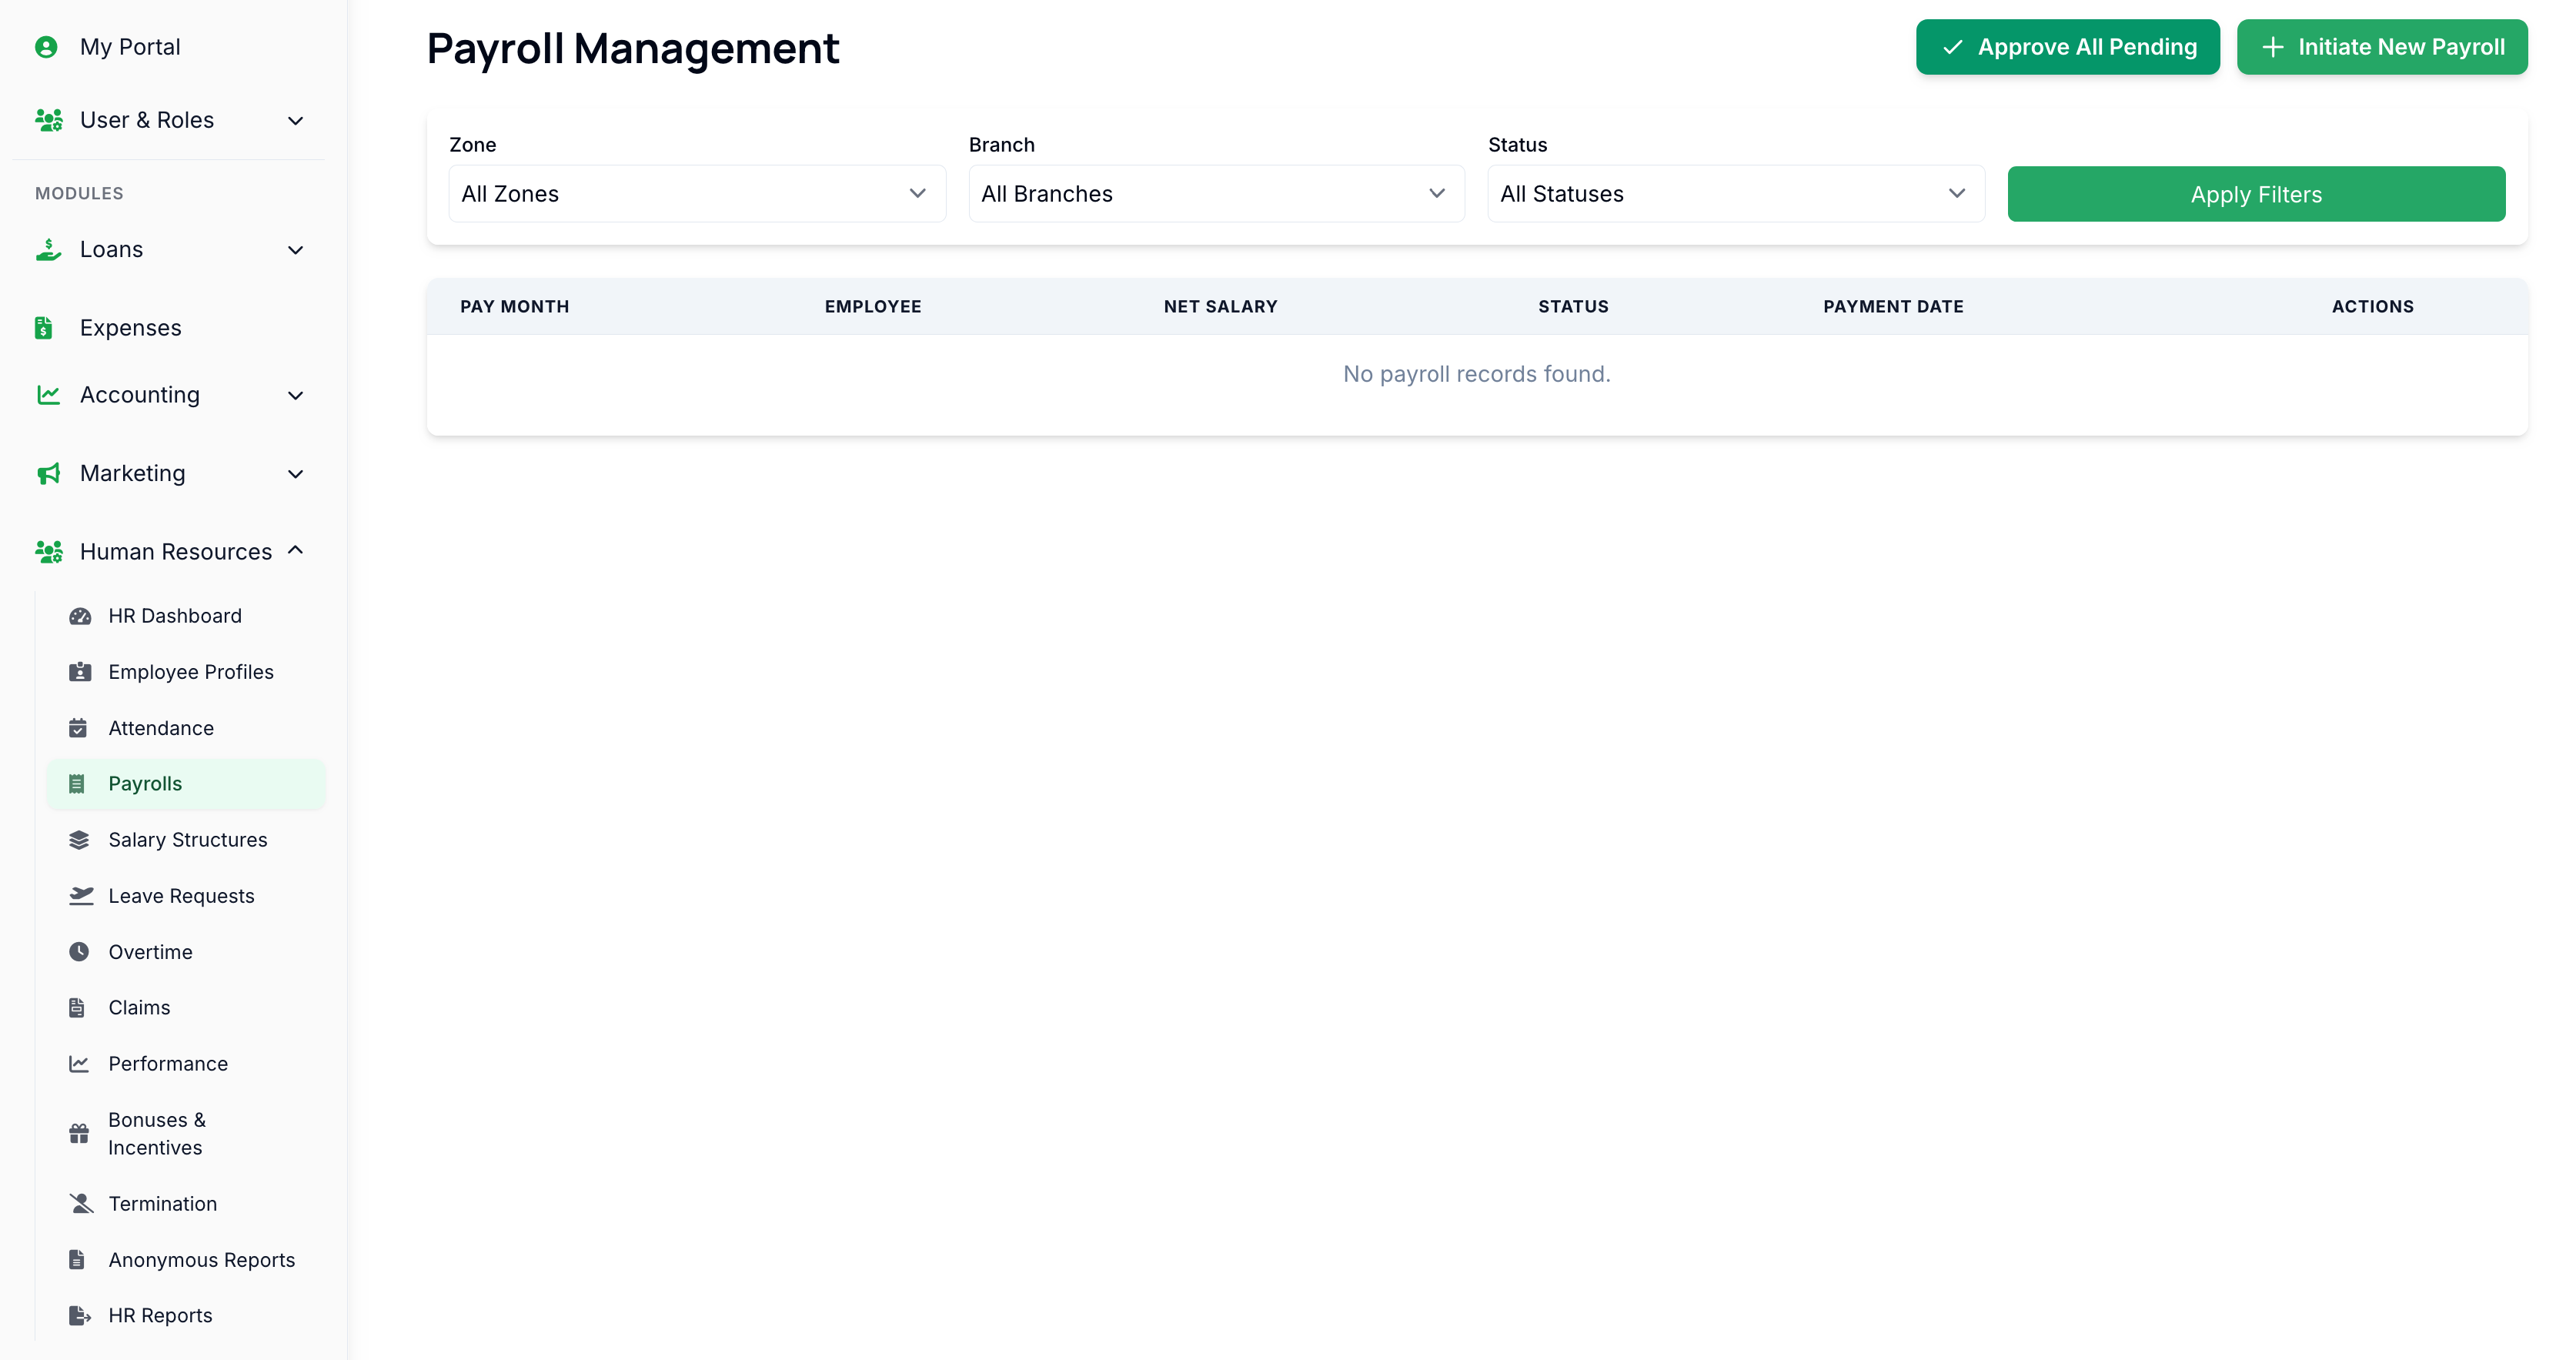
Task: Click the HR Dashboard gauge icon
Action: coord(80,616)
